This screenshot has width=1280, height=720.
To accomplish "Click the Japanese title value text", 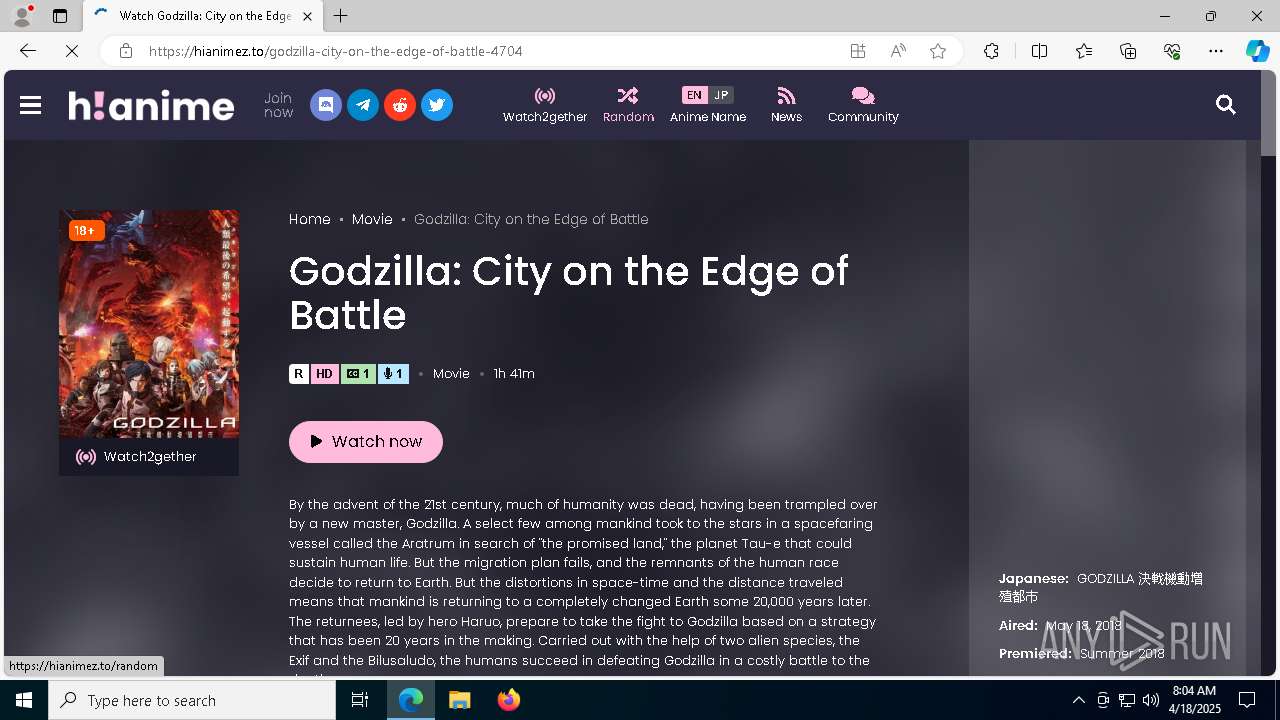I will pos(1100,587).
